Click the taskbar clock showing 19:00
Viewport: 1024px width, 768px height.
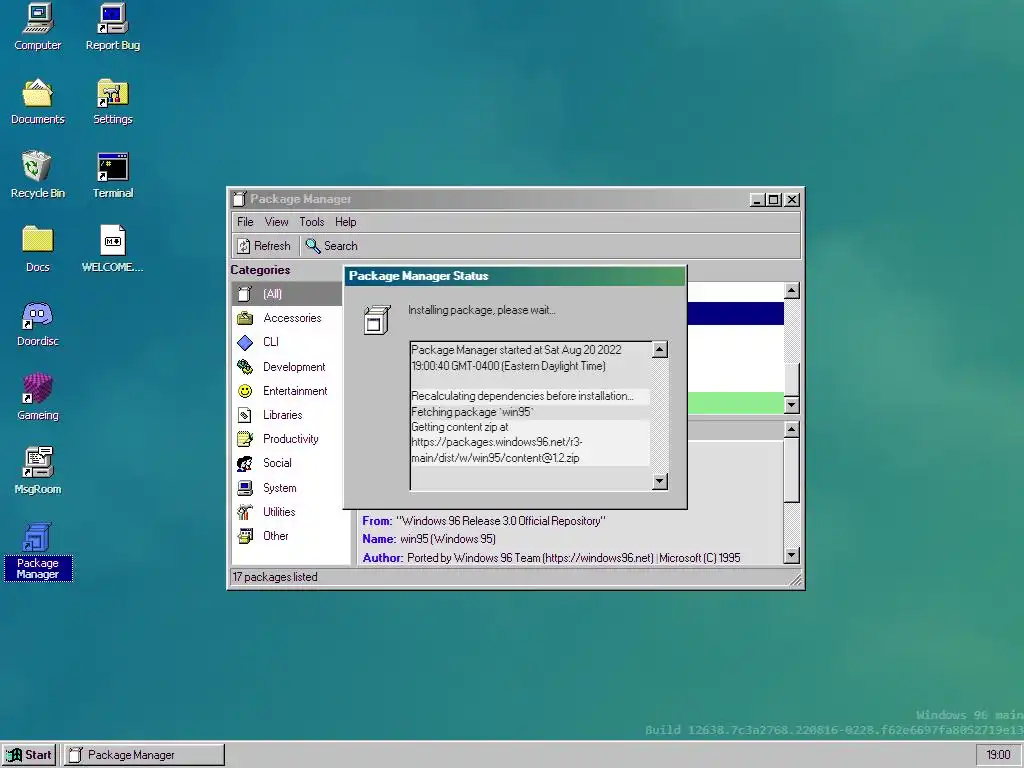click(999, 756)
